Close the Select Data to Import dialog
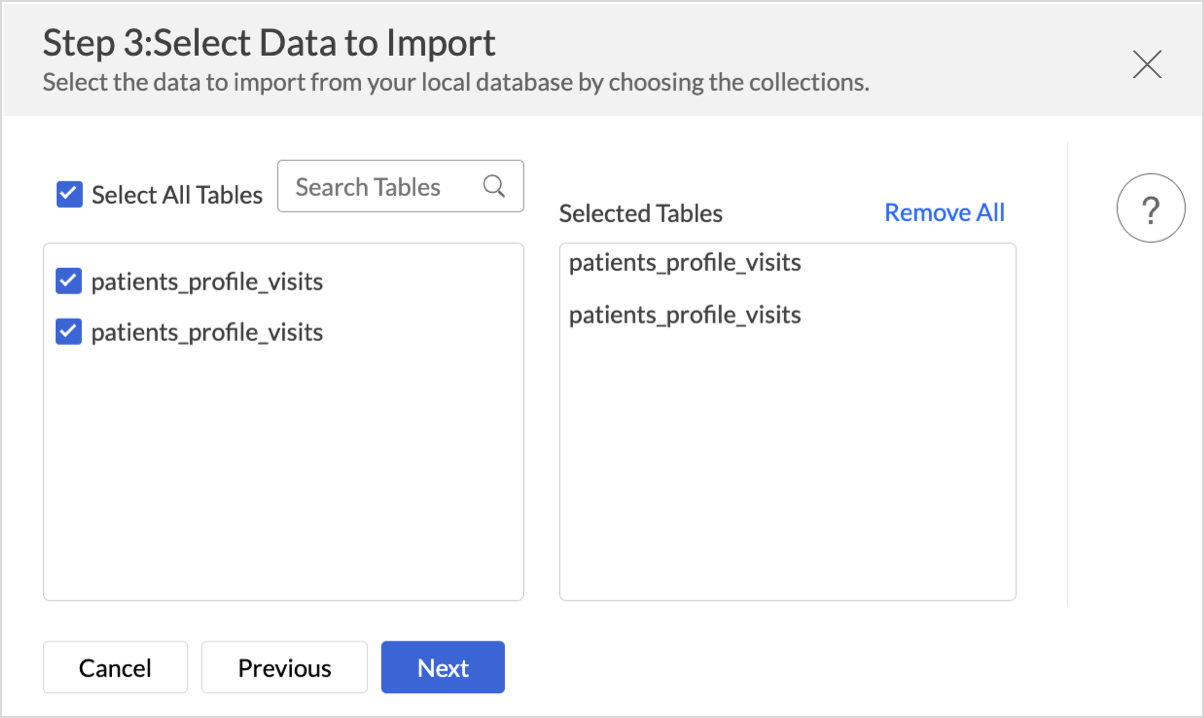The height and width of the screenshot is (718, 1204). 1146,65
